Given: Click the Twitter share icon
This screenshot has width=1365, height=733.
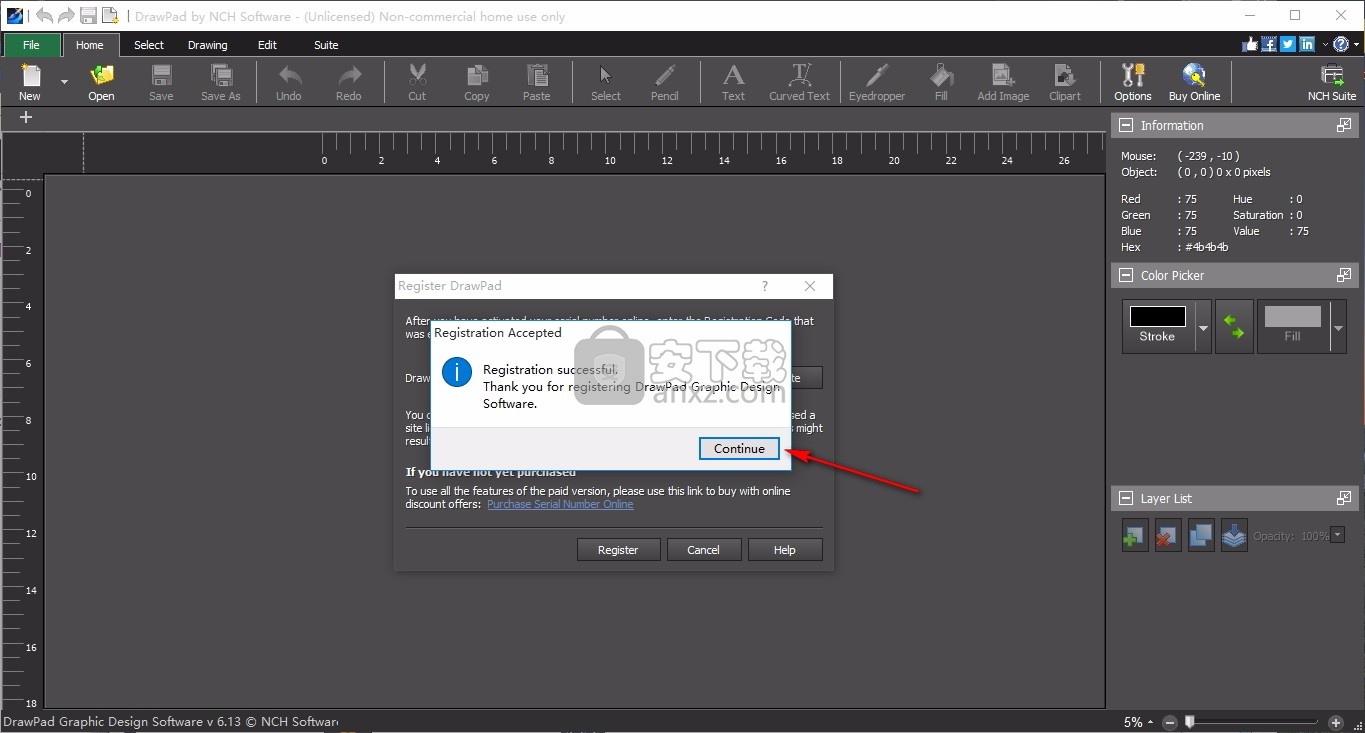Looking at the screenshot, I should tap(1288, 44).
